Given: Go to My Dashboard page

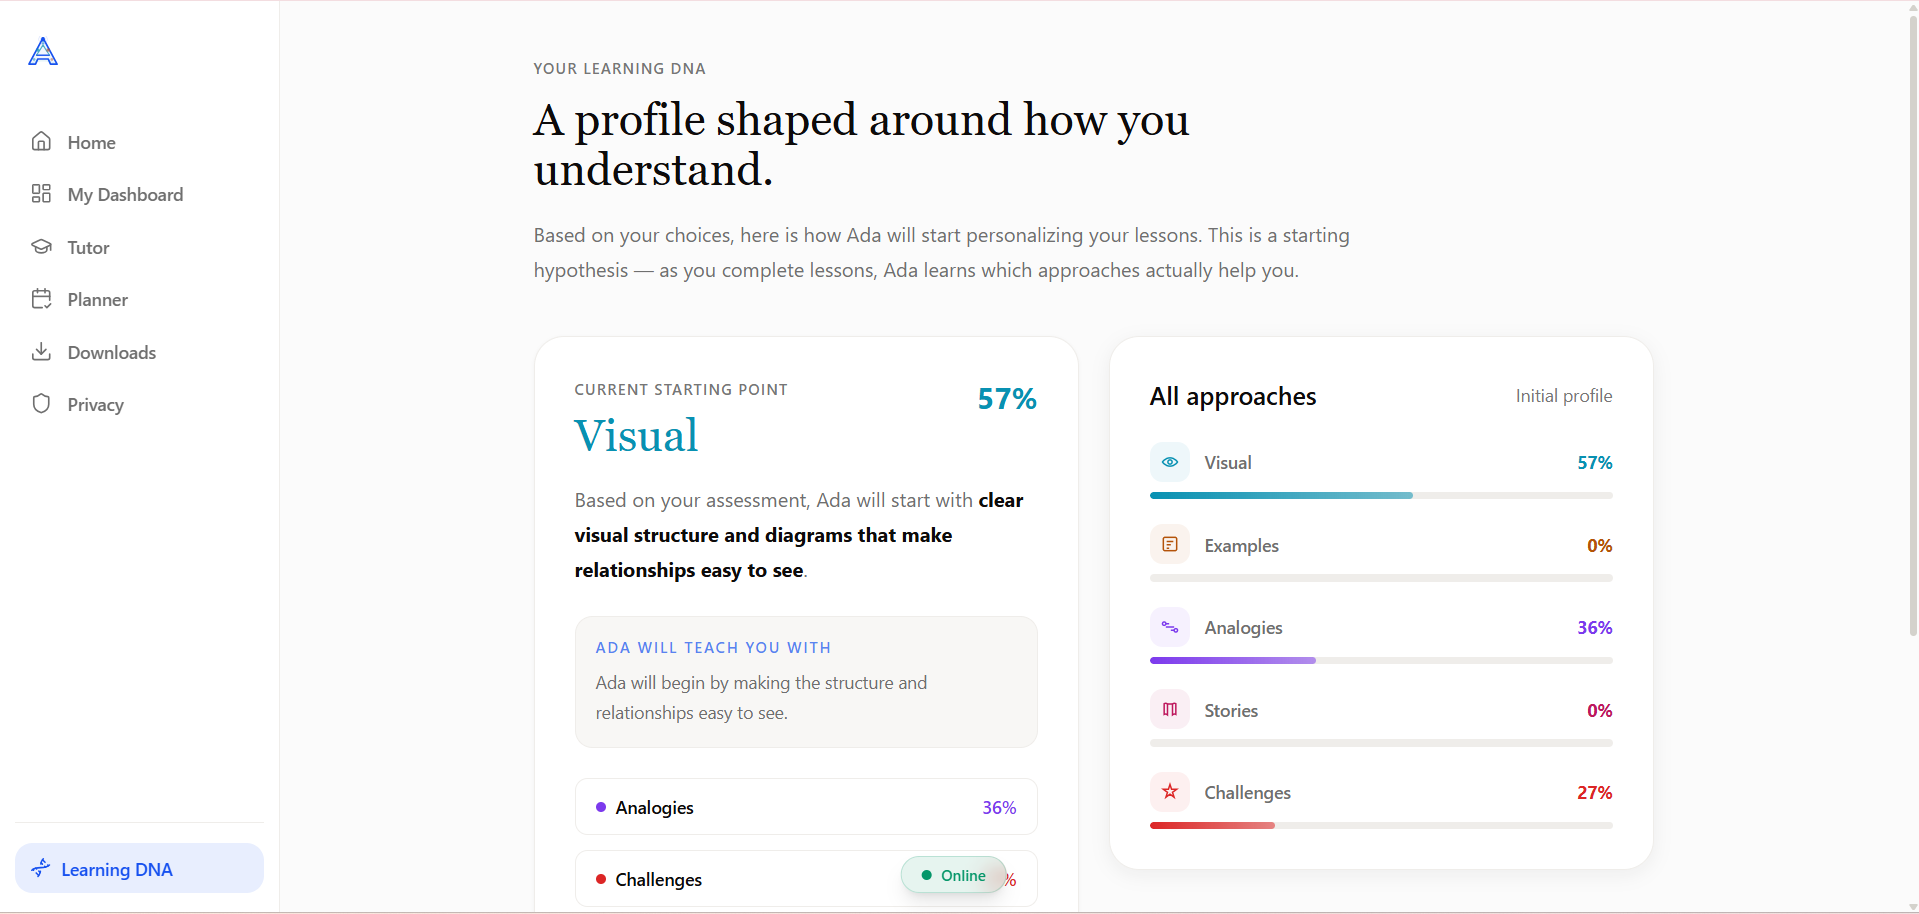Looking at the screenshot, I should point(125,194).
